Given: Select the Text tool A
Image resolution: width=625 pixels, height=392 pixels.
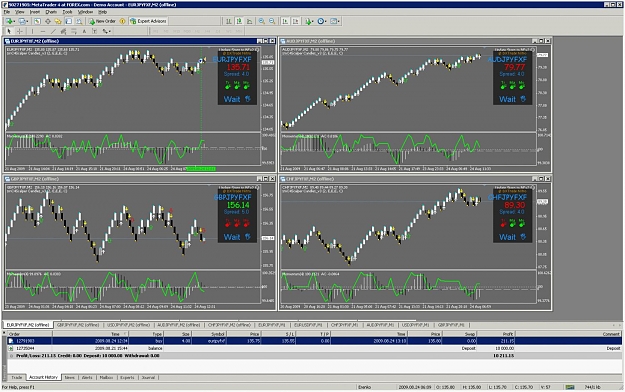Looking at the screenshot, I should (x=84, y=31).
